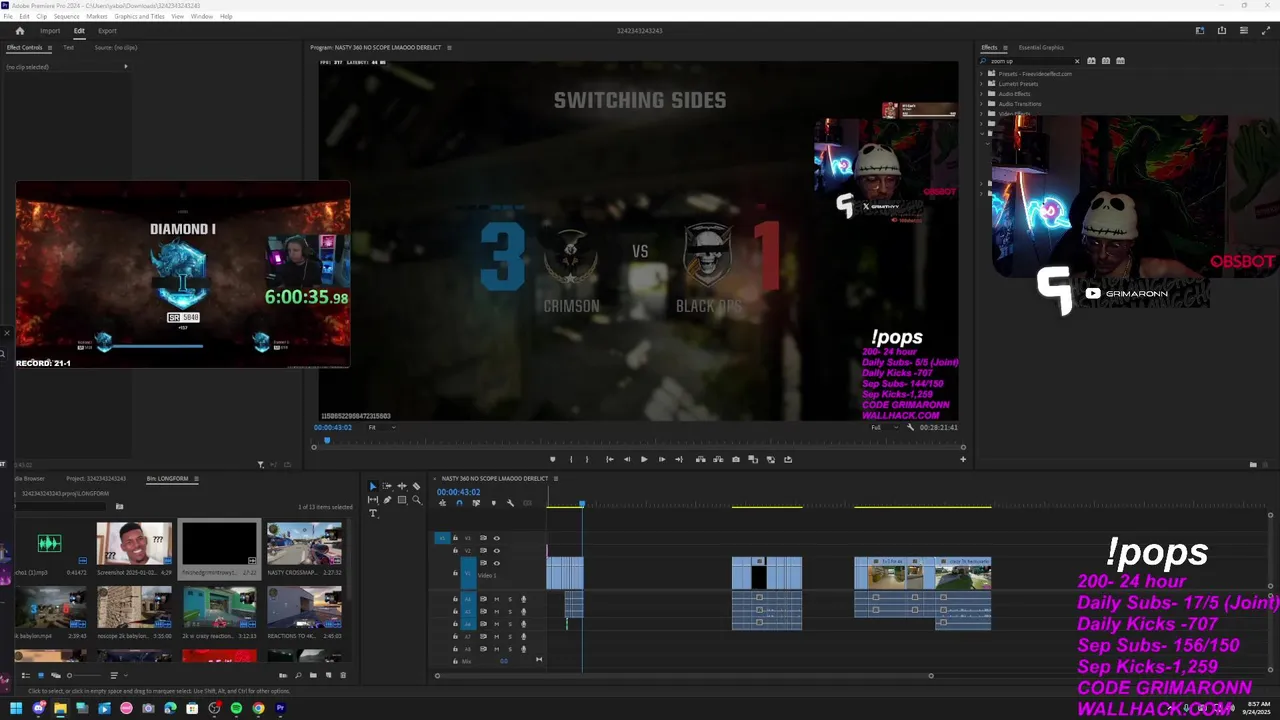Enable voice-over record on track A6
The image size is (1280, 720).
click(523, 624)
